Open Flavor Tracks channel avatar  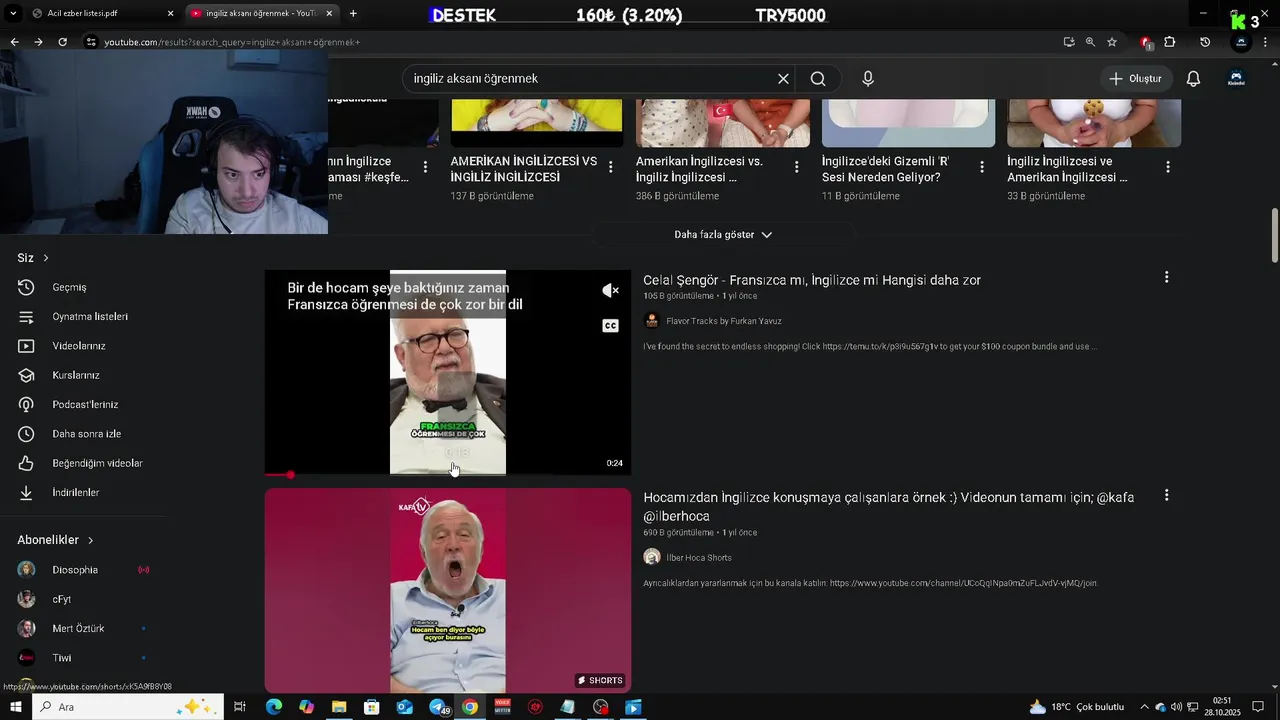[652, 321]
